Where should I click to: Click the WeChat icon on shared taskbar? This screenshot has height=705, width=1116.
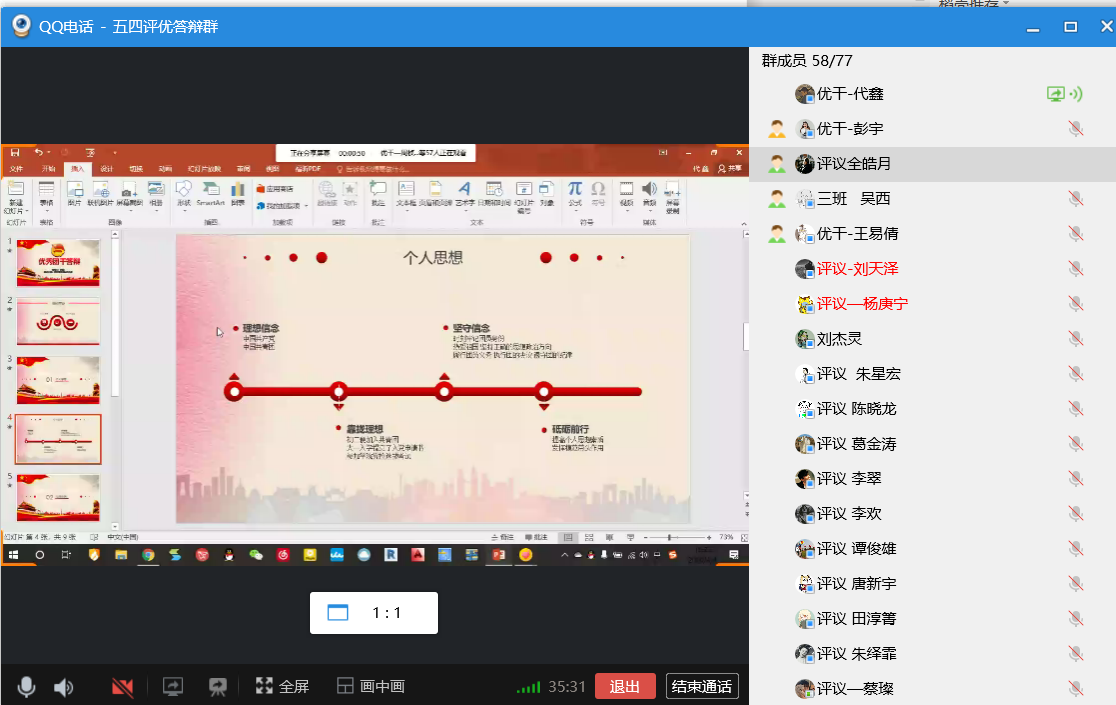point(256,555)
